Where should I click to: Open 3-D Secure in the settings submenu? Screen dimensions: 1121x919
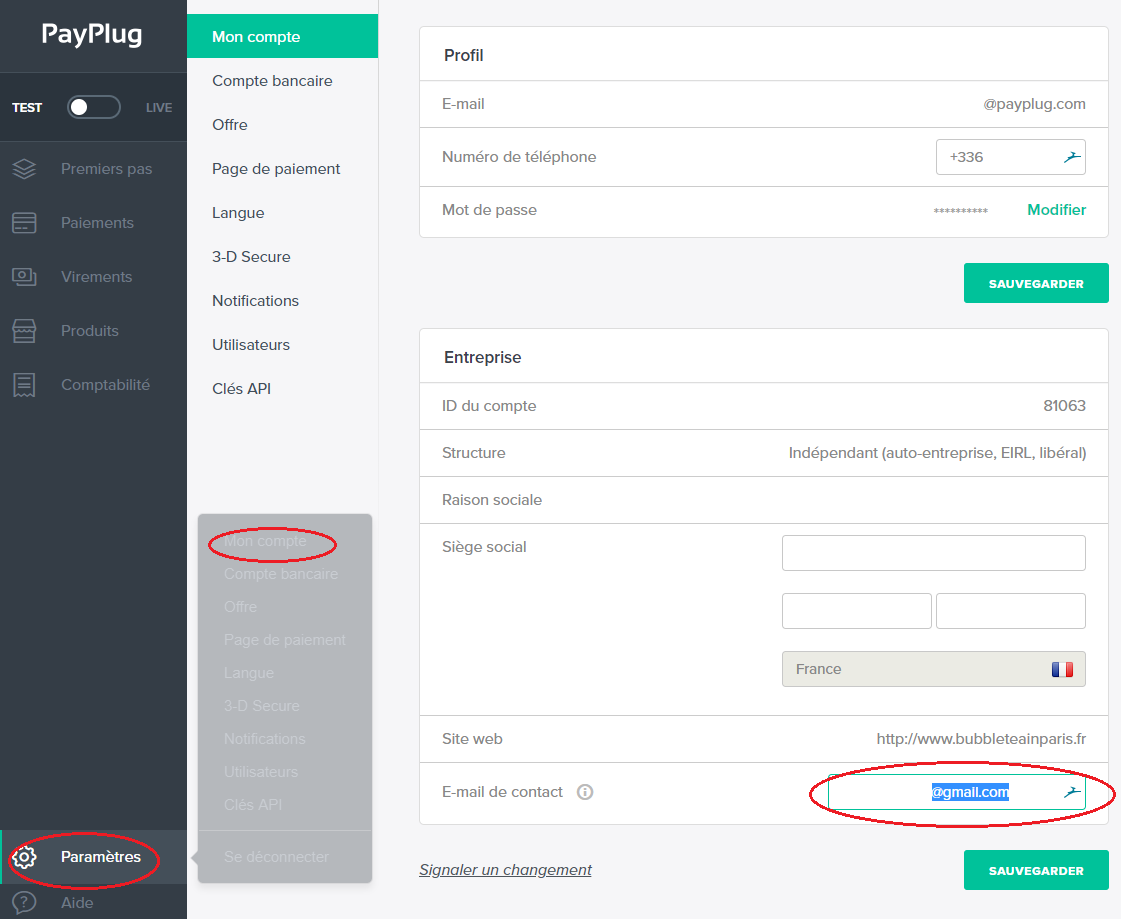[x=251, y=257]
